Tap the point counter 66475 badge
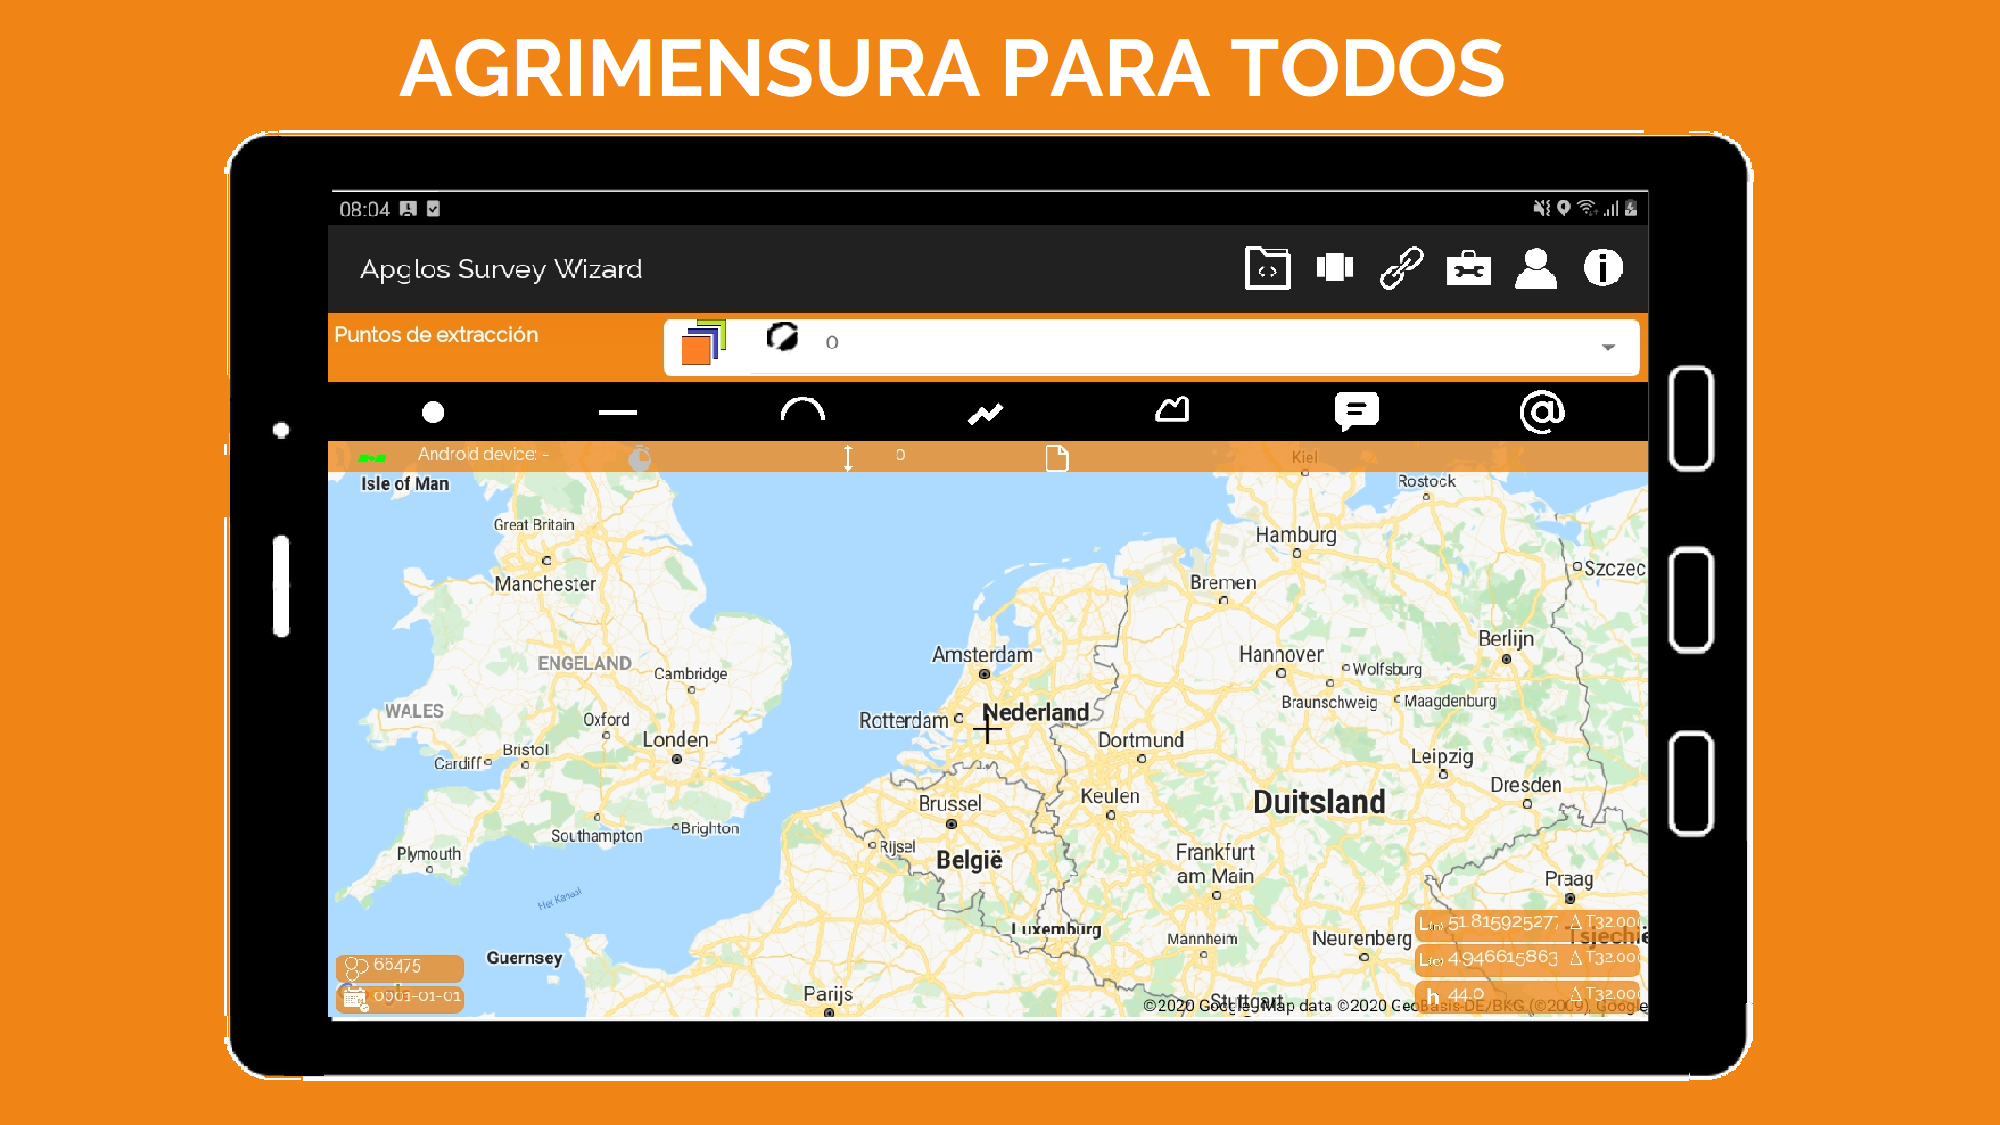The height and width of the screenshot is (1125, 2000). 399,967
